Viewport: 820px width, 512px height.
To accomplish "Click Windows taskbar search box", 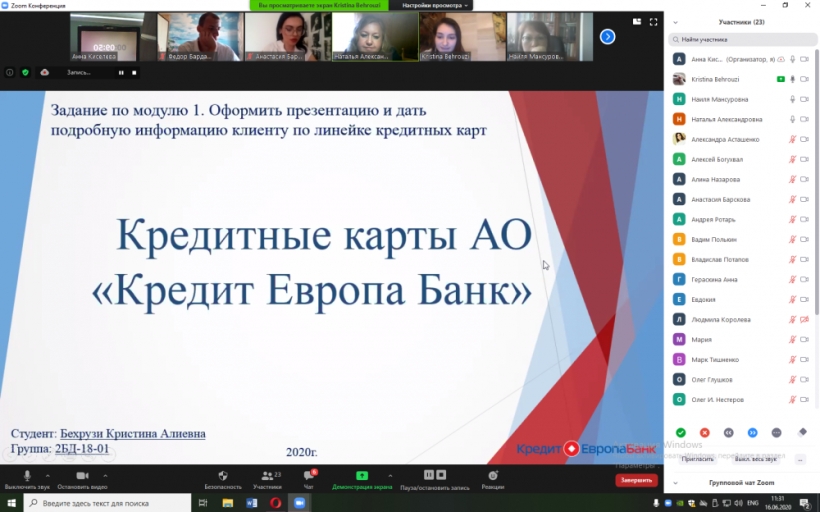I will [x=107, y=503].
